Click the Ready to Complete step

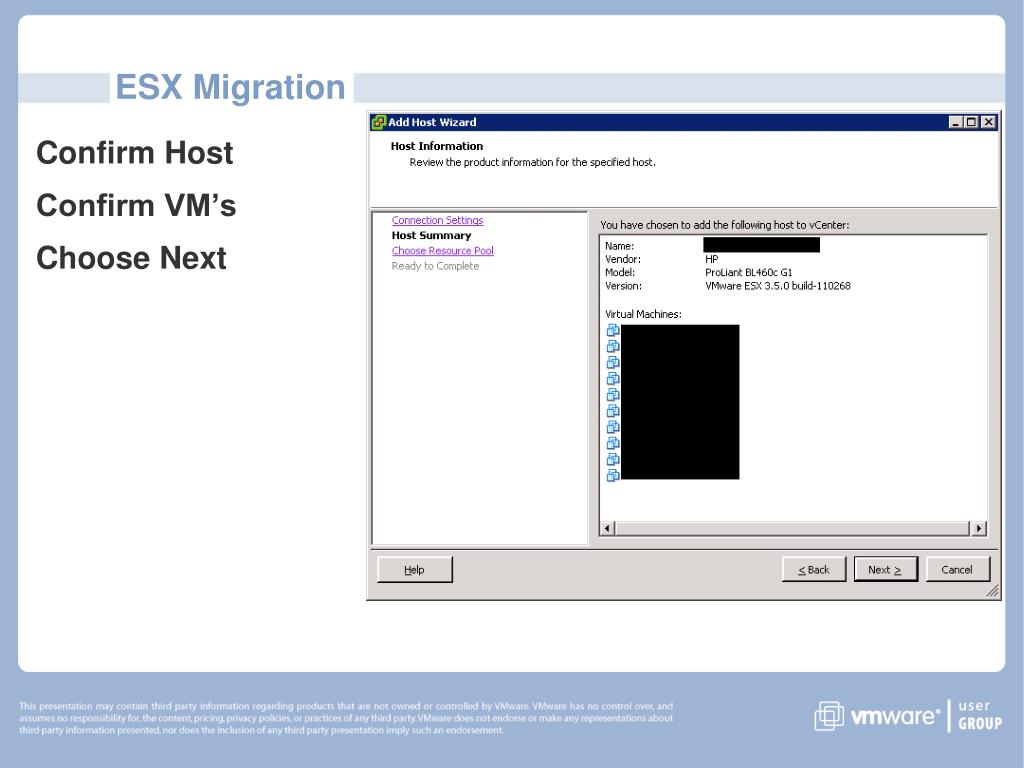[436, 266]
